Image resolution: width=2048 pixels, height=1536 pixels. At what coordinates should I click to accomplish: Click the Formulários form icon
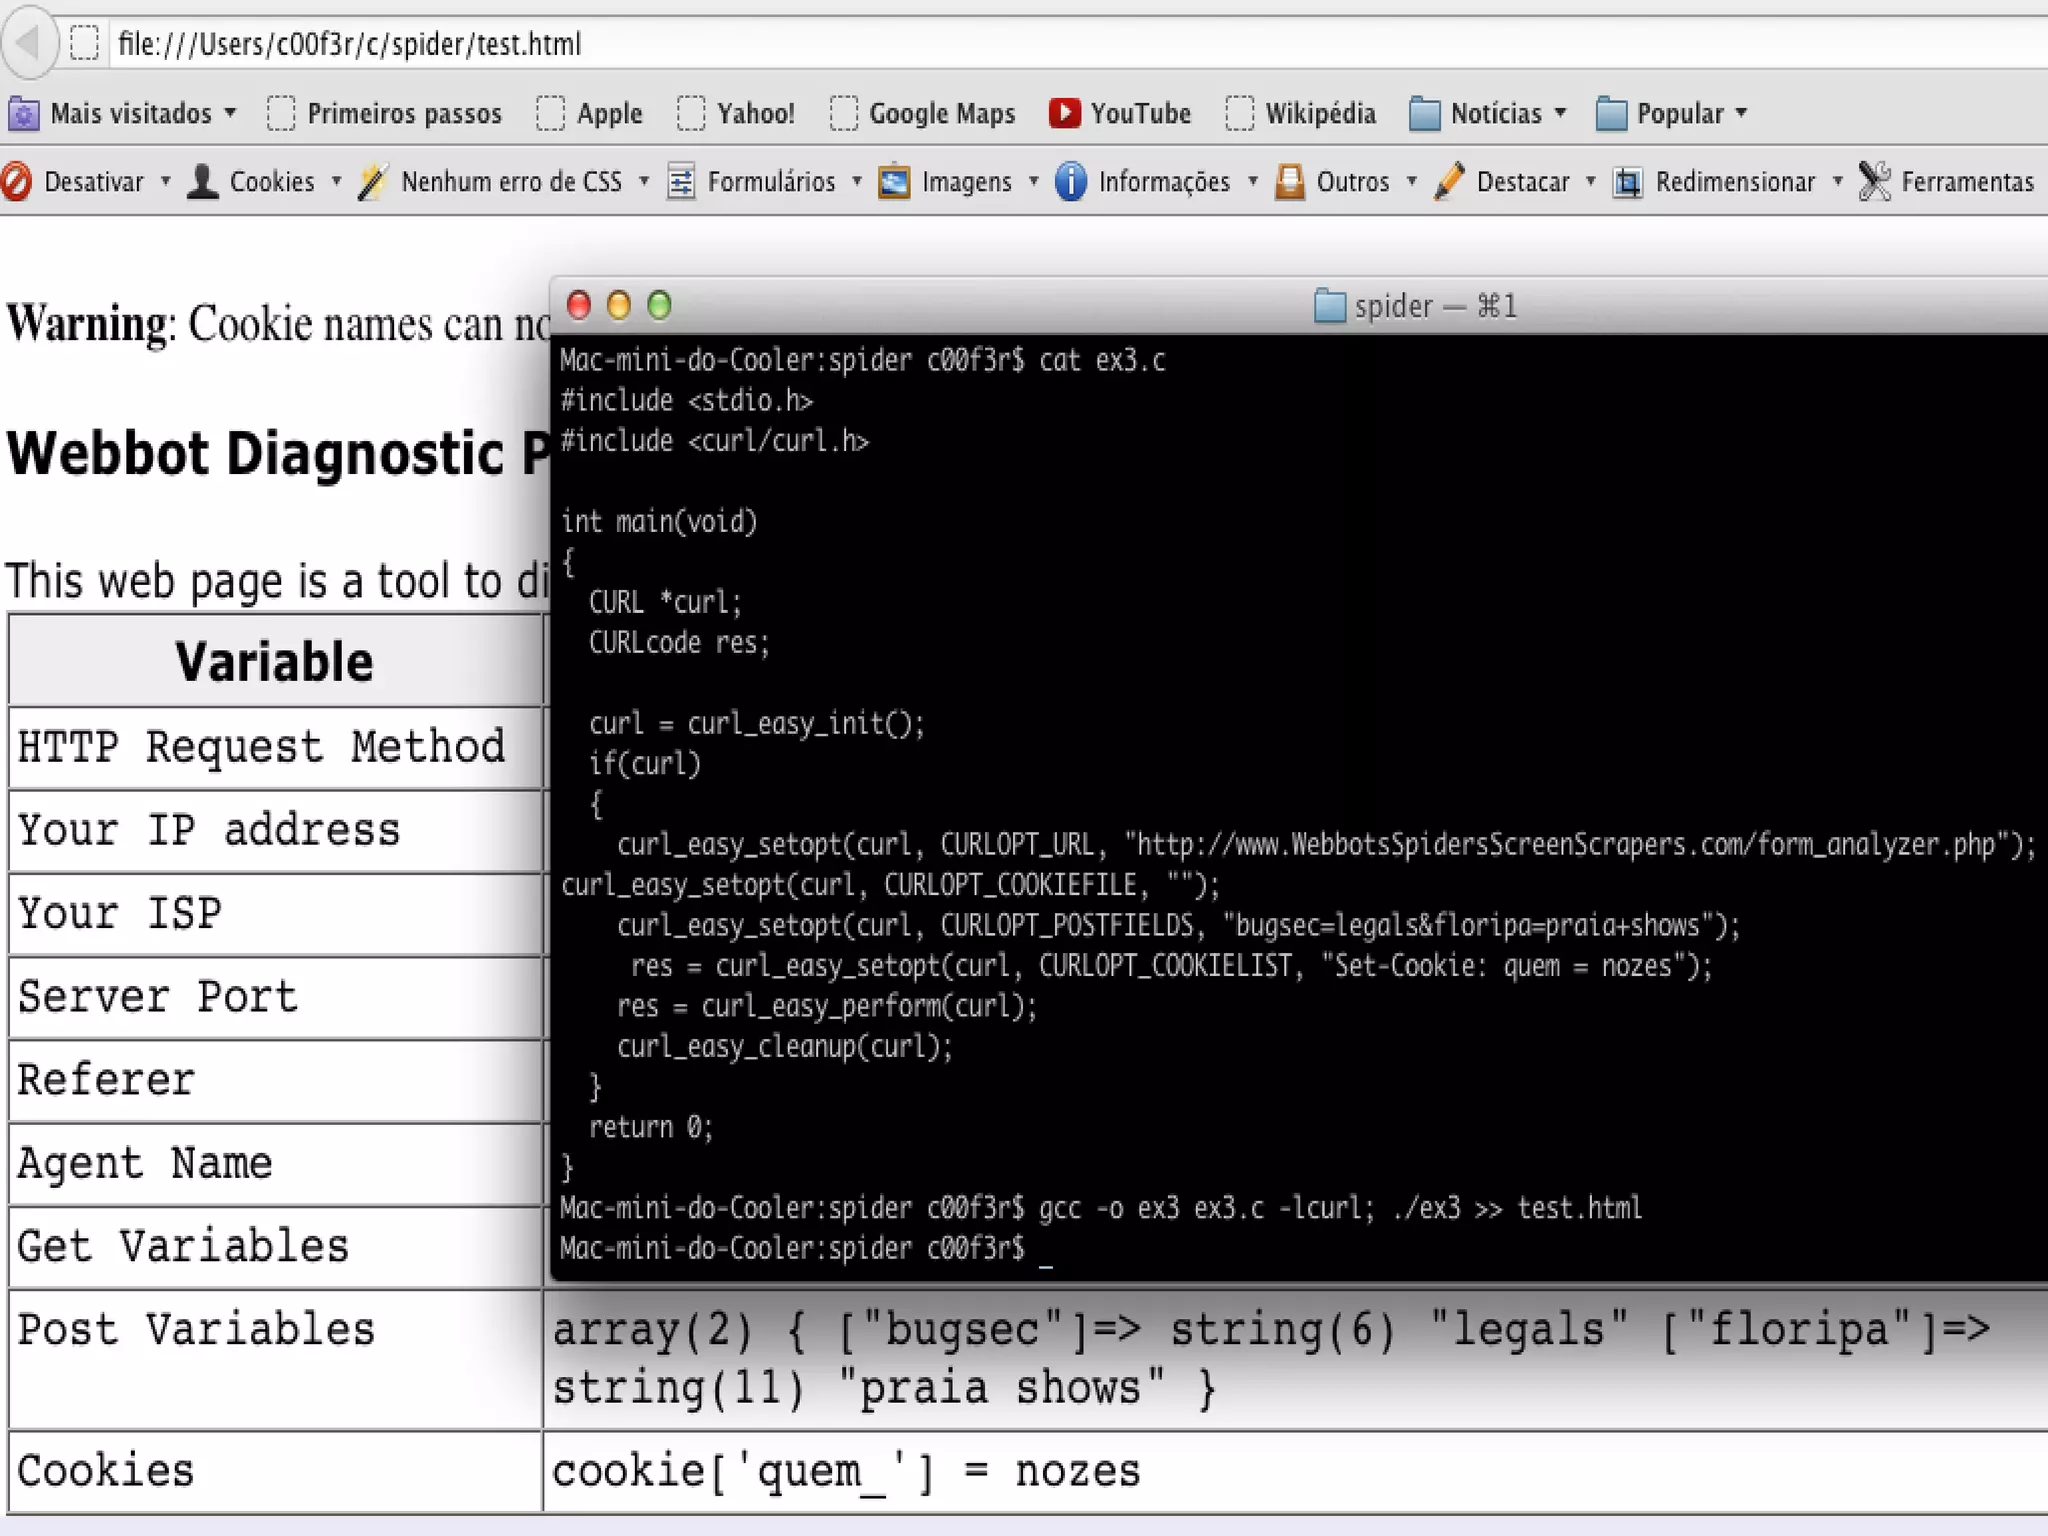tap(681, 181)
